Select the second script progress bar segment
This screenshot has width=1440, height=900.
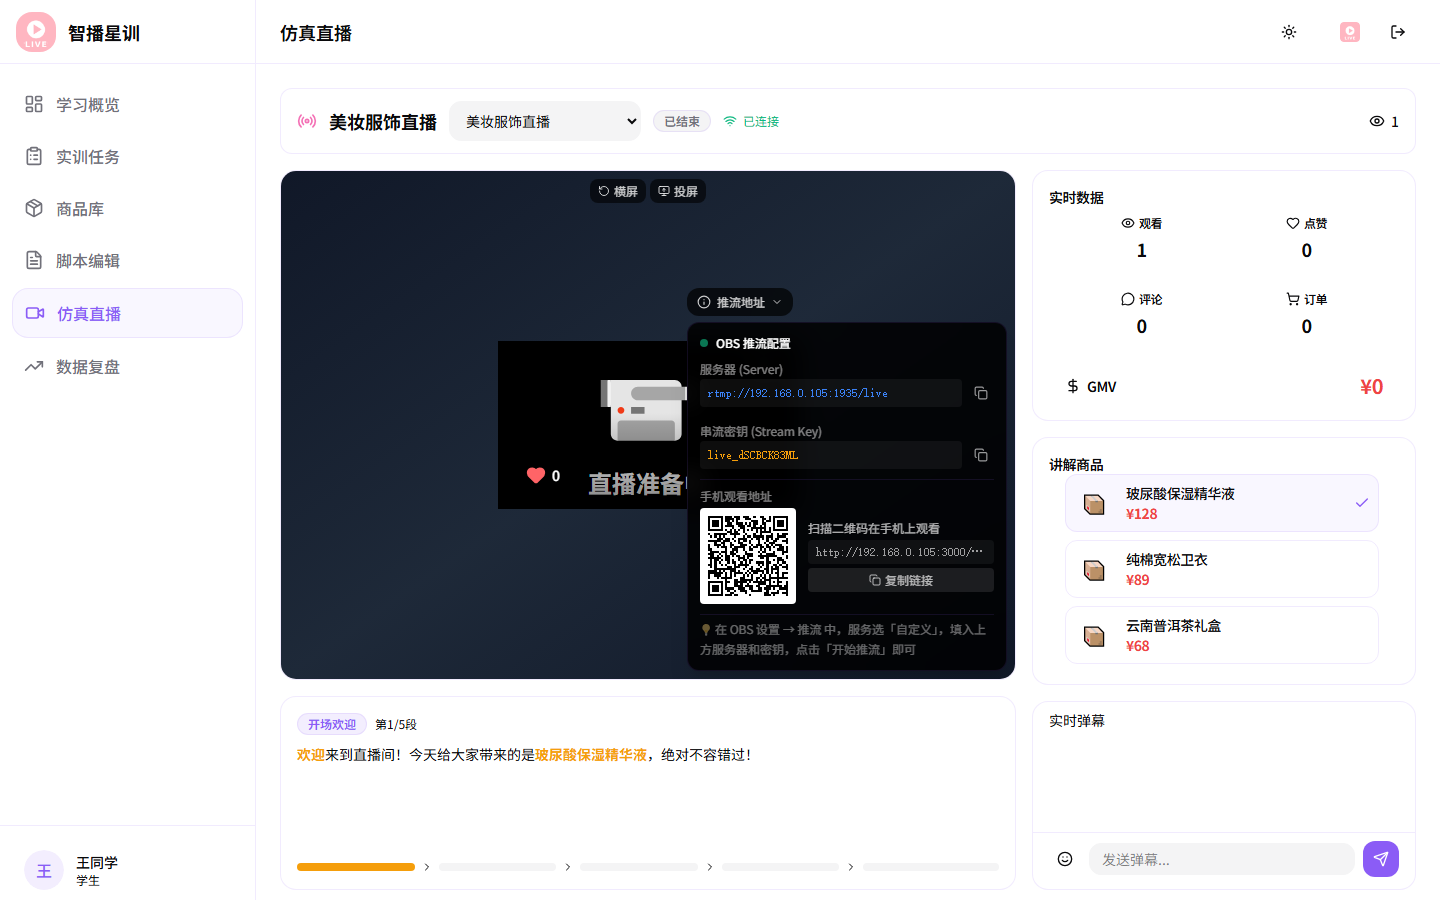tap(497, 867)
